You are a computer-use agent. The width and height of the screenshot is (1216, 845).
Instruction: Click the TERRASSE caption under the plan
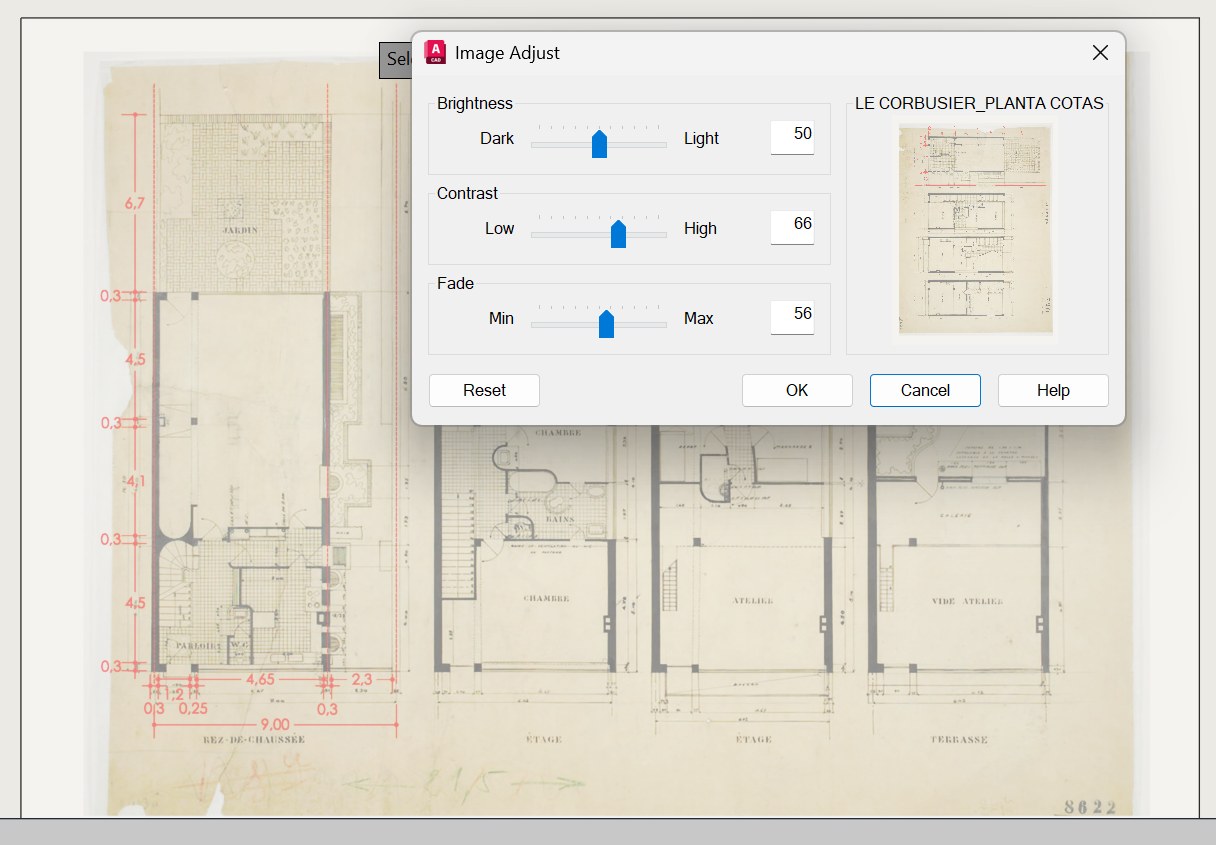961,740
